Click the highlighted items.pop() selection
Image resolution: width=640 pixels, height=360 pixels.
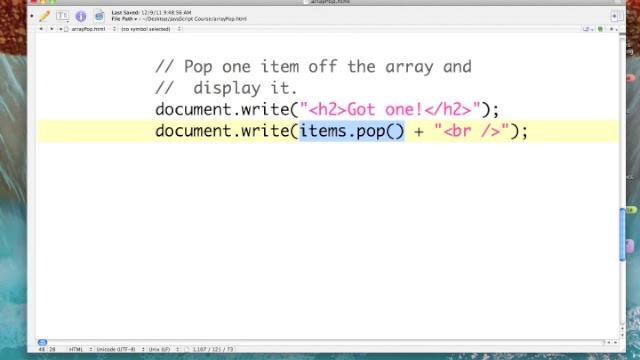(x=352, y=131)
